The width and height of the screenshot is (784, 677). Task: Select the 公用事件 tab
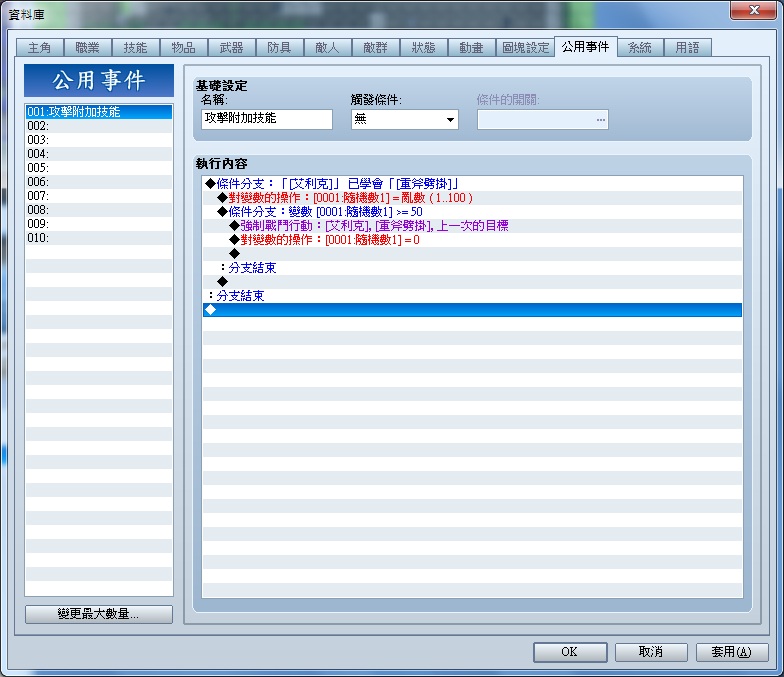[586, 46]
